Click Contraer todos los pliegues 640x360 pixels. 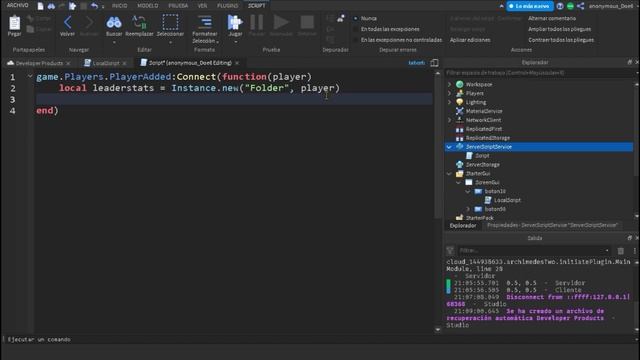point(561,40)
